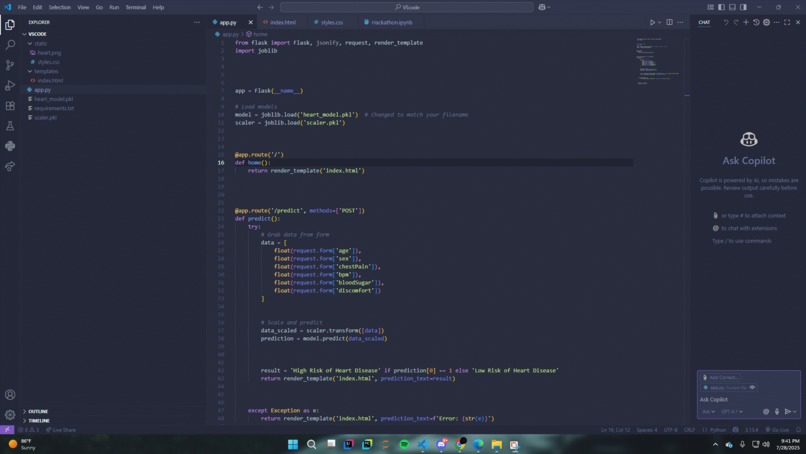806x454 pixels.
Task: Open Copilot chat settings gear
Action: click(x=766, y=22)
